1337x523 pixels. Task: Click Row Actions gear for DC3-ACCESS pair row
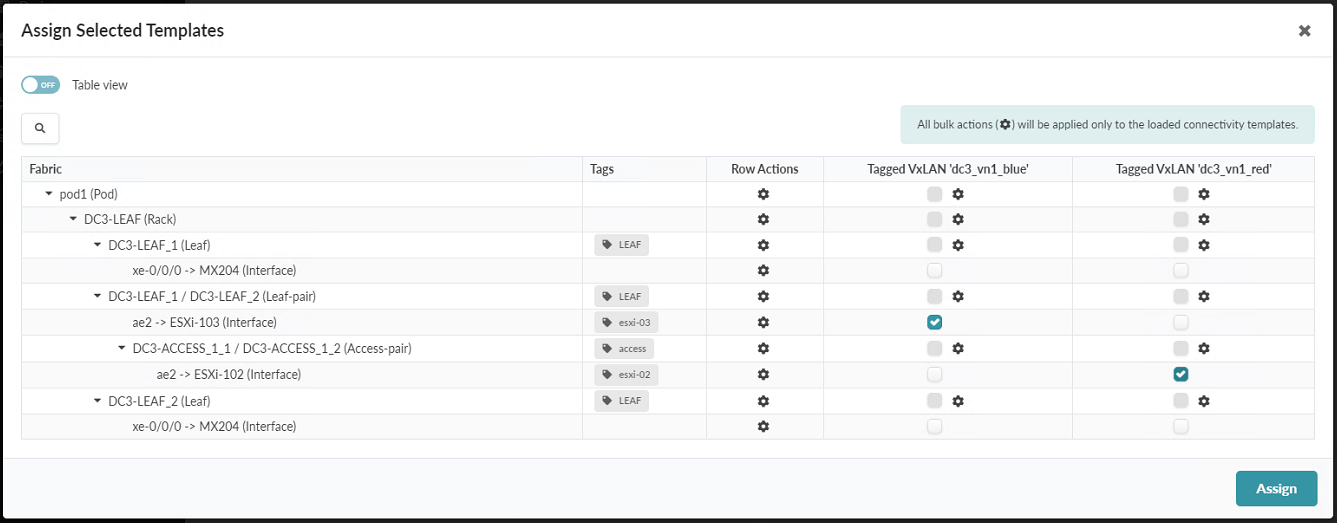click(763, 348)
